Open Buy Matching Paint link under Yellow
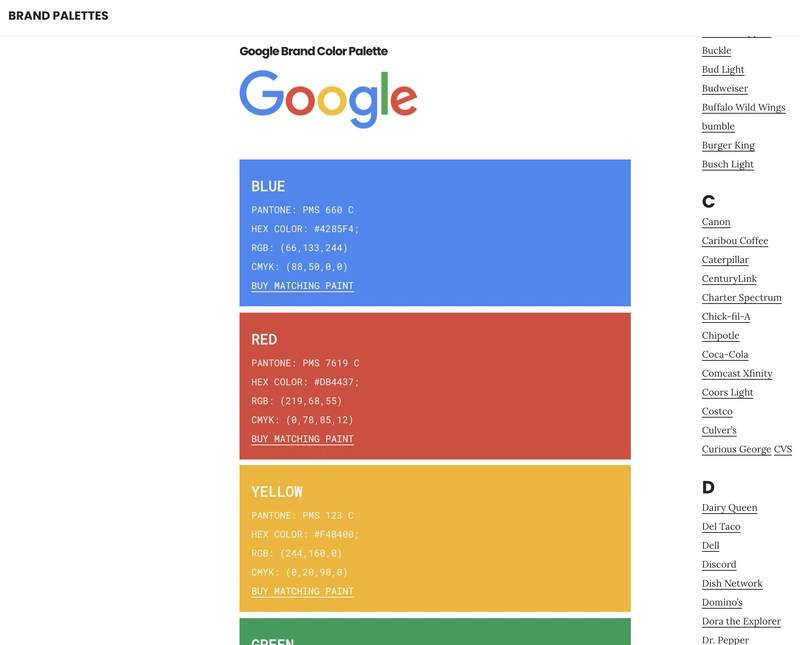 302,591
